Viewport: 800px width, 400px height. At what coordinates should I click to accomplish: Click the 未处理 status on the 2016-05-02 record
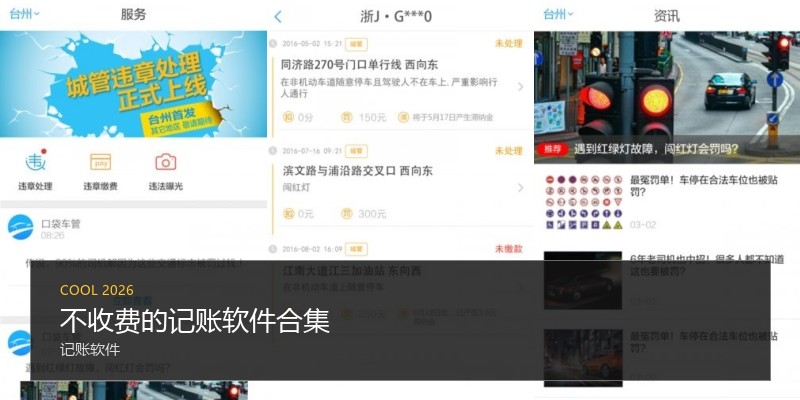509,44
